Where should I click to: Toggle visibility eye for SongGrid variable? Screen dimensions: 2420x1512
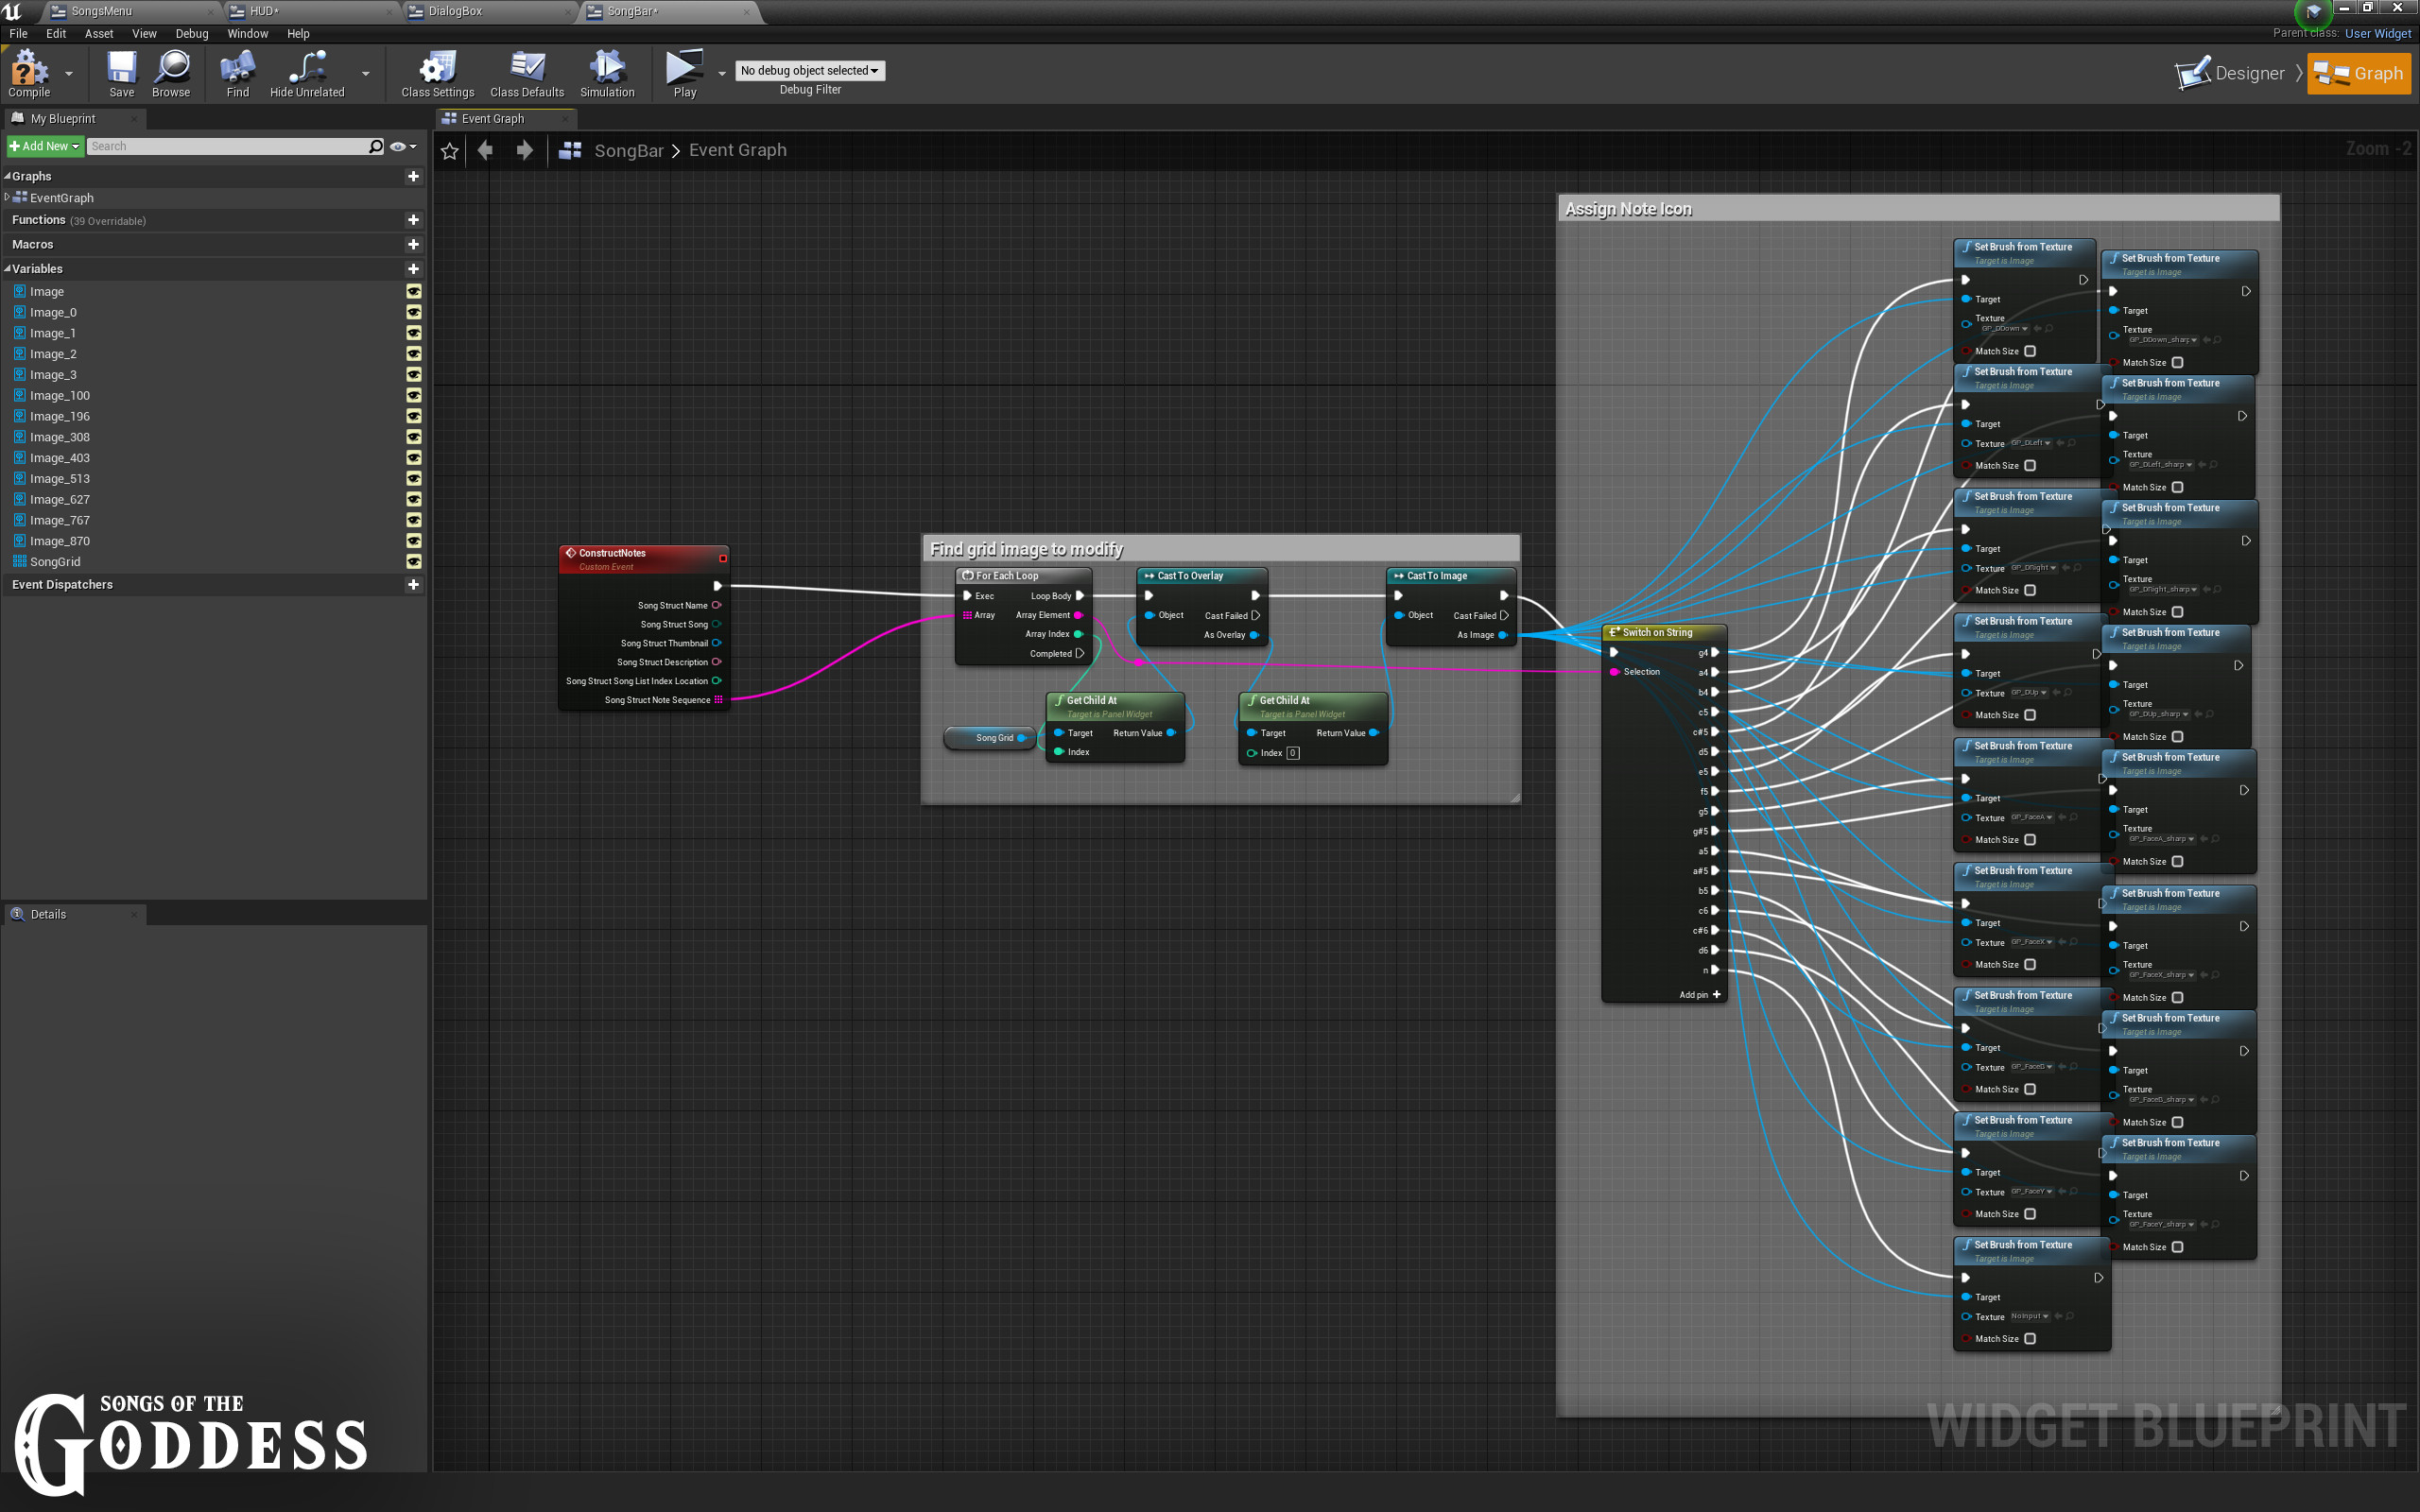pyautogui.click(x=413, y=562)
